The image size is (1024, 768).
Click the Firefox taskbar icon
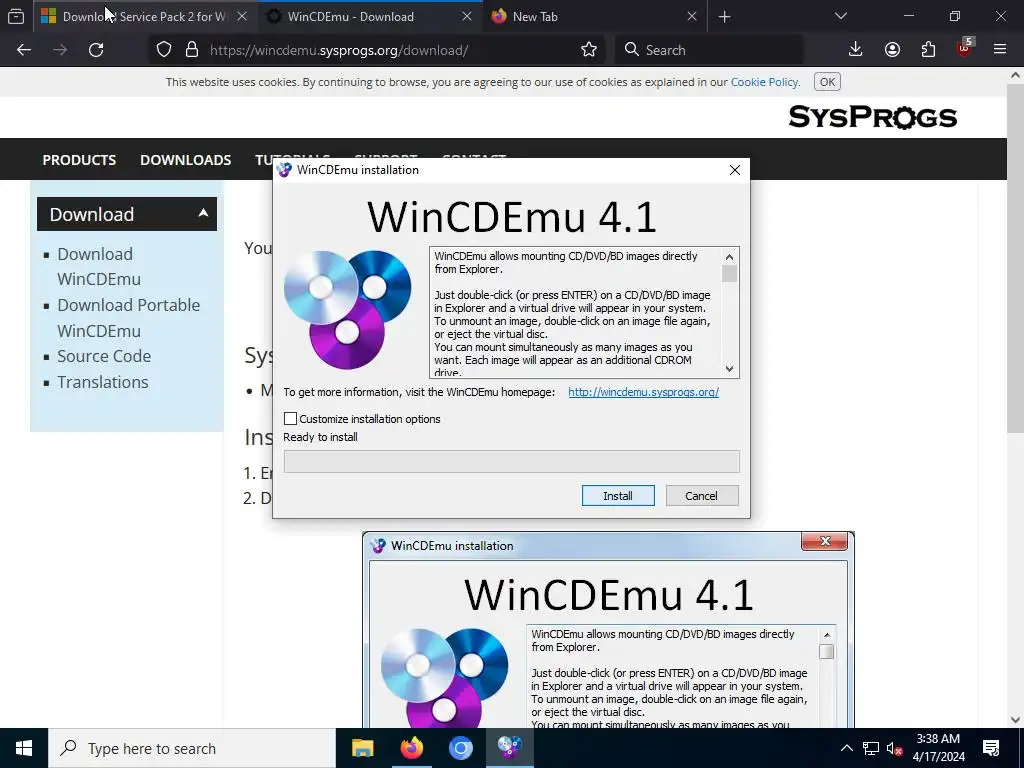coord(411,748)
